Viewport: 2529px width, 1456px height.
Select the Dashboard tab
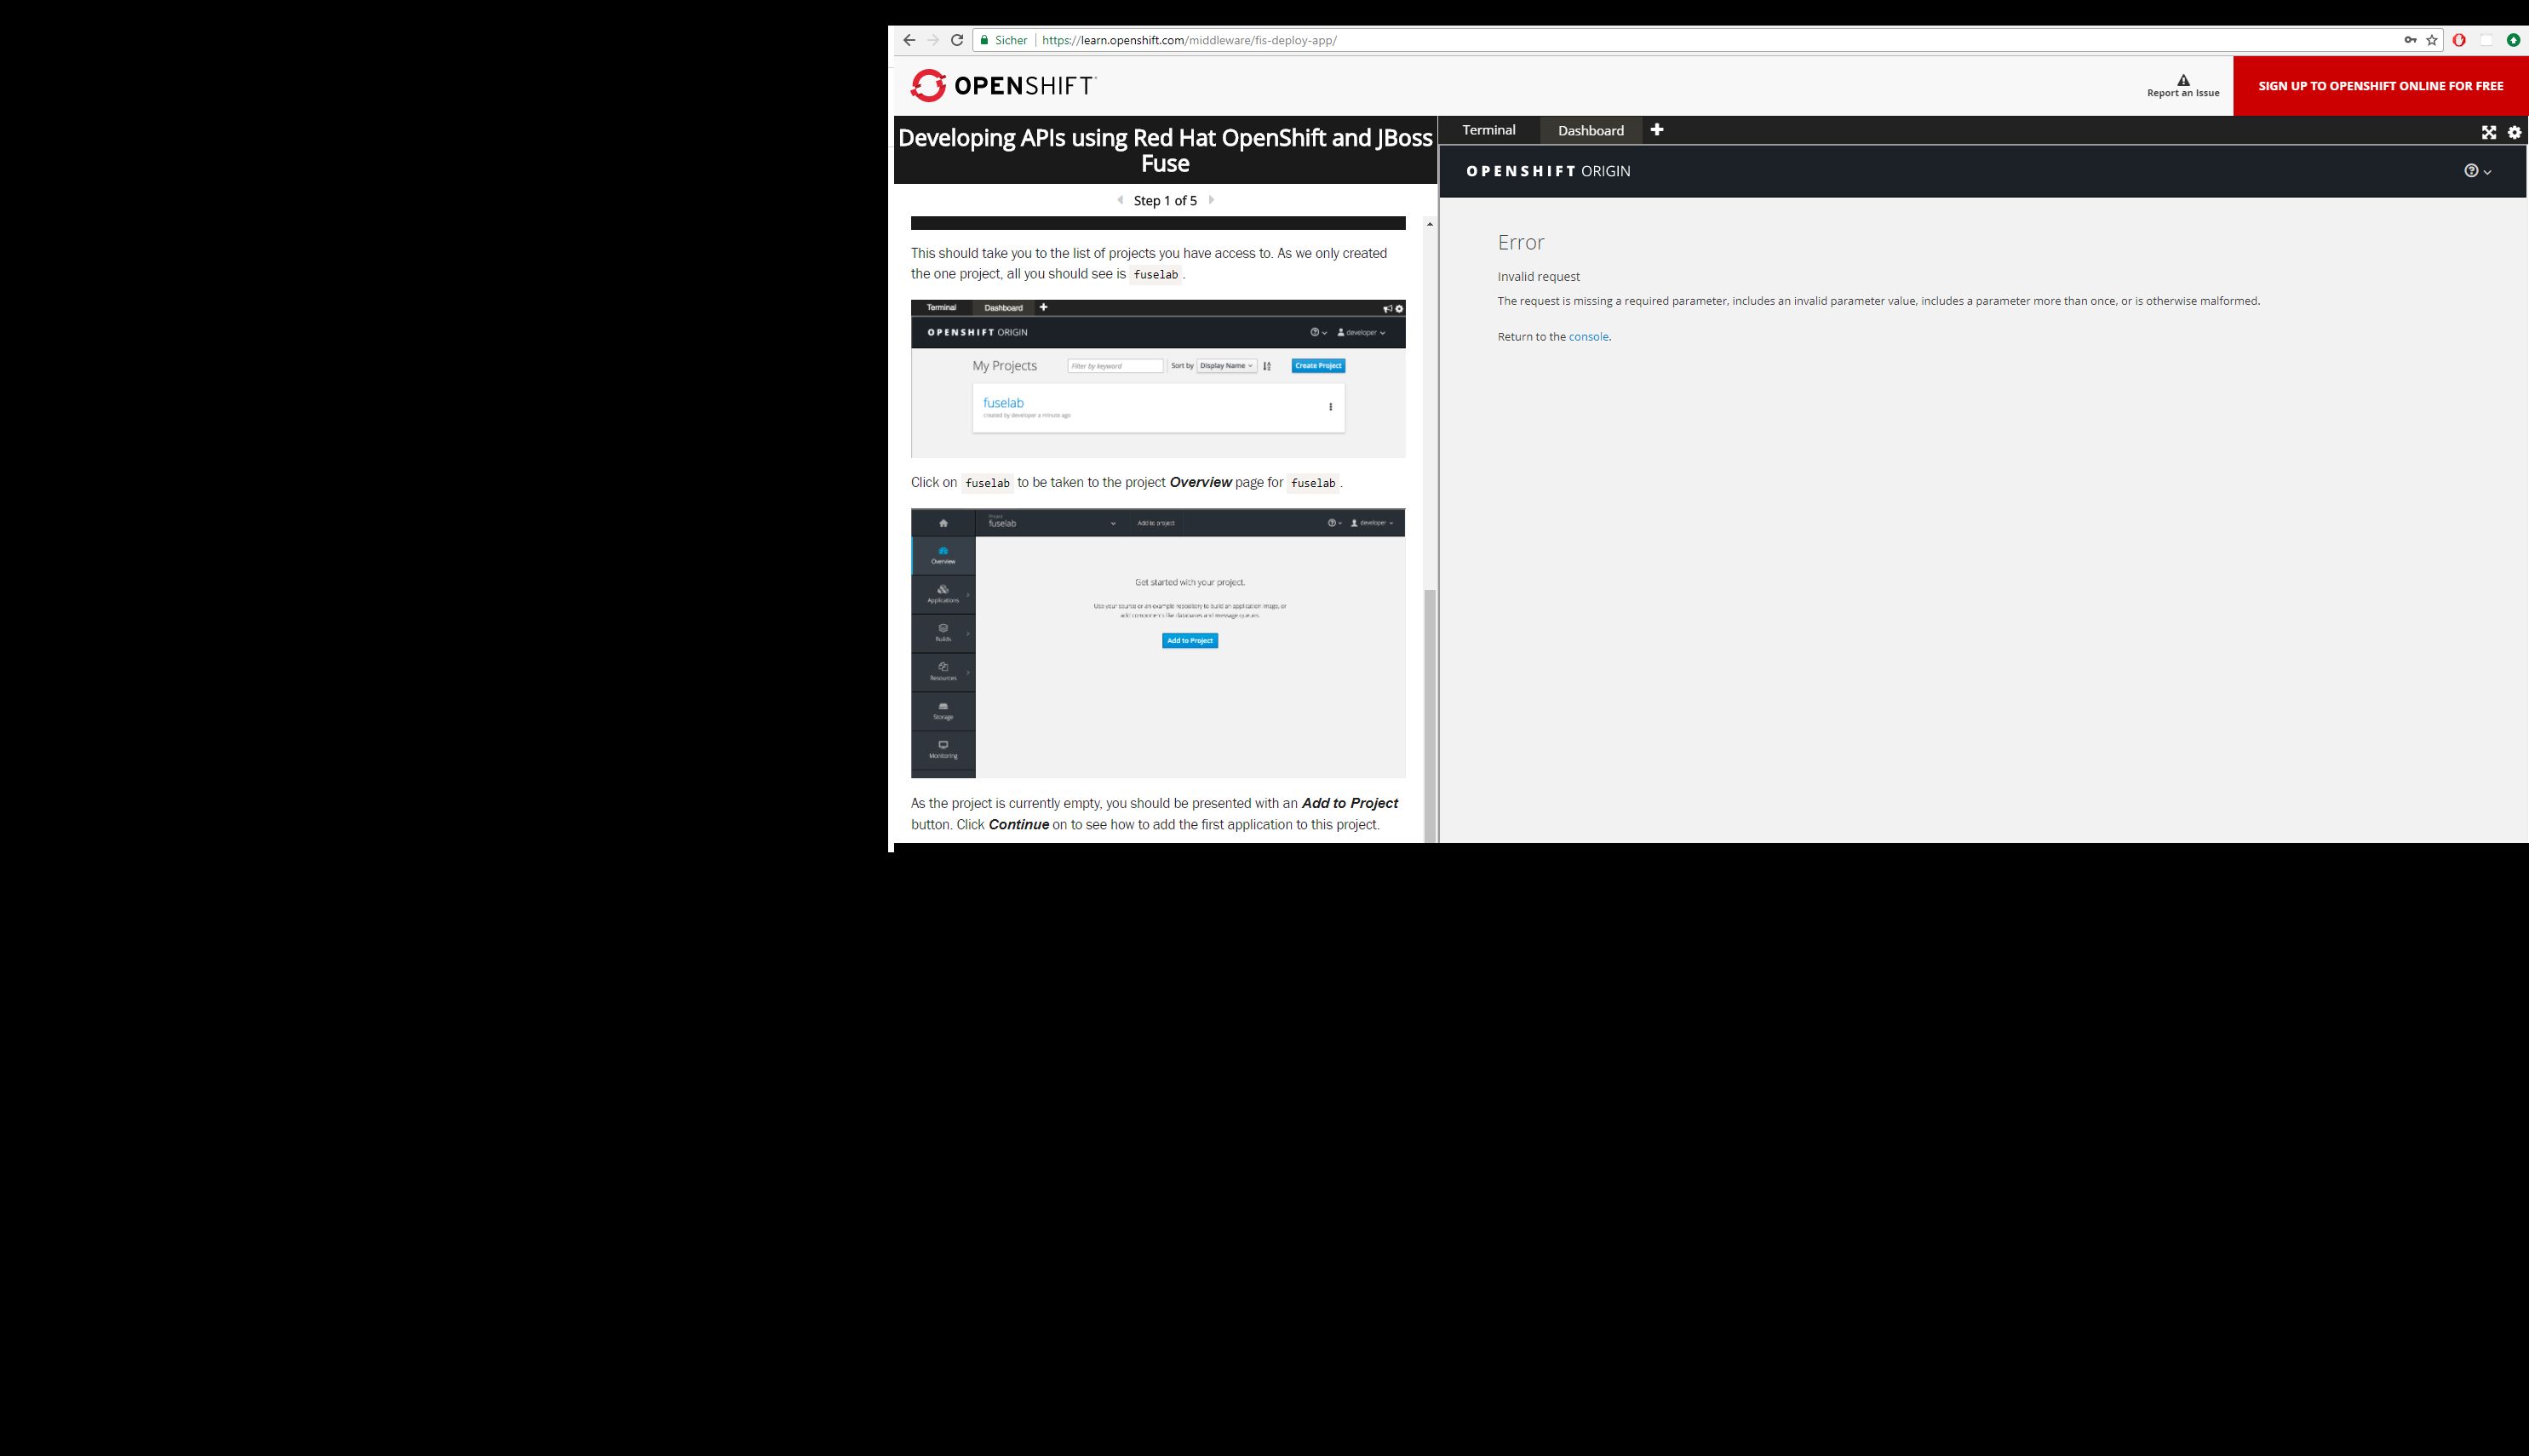1590,130
